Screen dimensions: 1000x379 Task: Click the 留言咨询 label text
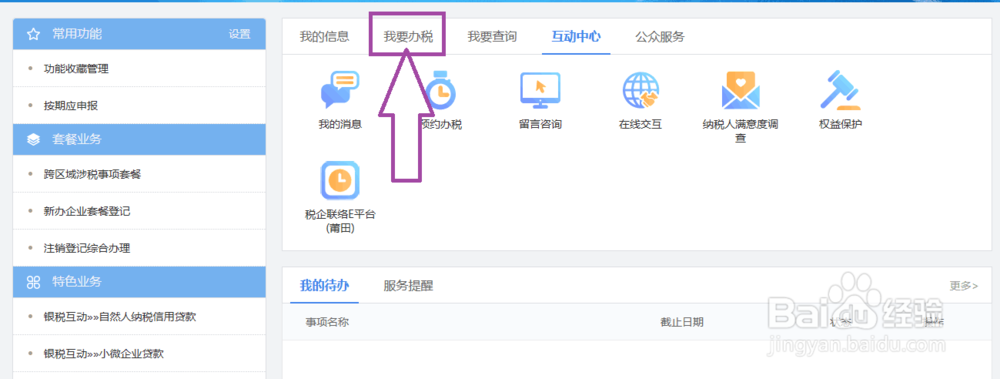540,124
